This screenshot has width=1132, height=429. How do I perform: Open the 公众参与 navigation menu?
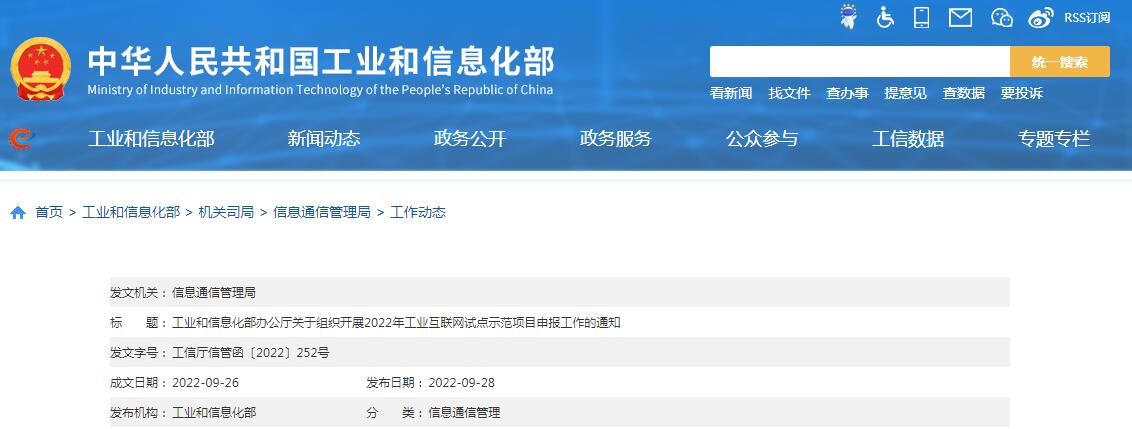pos(762,139)
